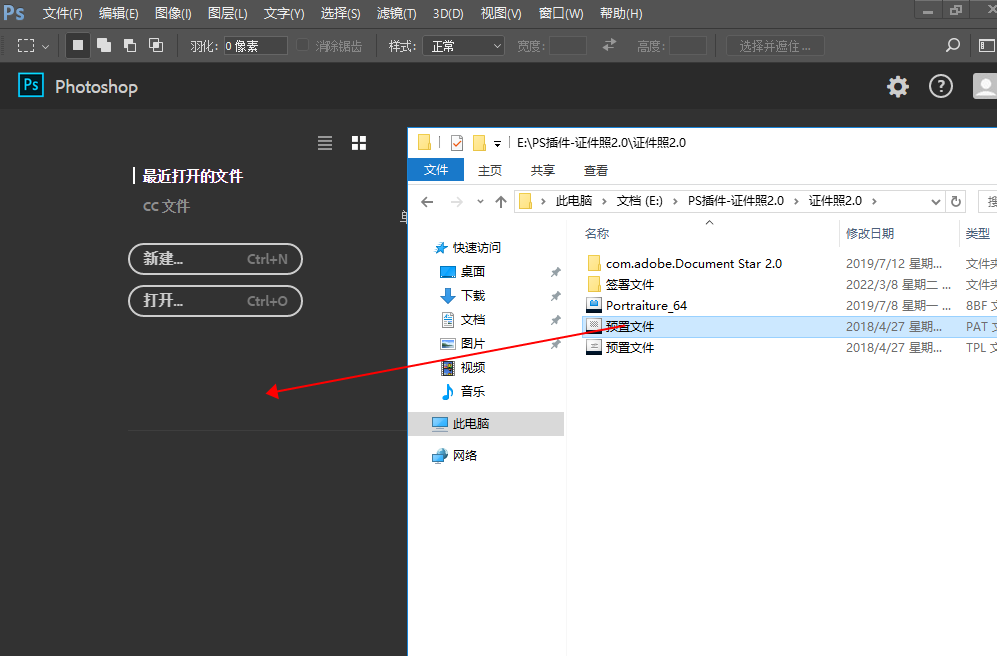Open the 编辑(E) menu

click(118, 13)
